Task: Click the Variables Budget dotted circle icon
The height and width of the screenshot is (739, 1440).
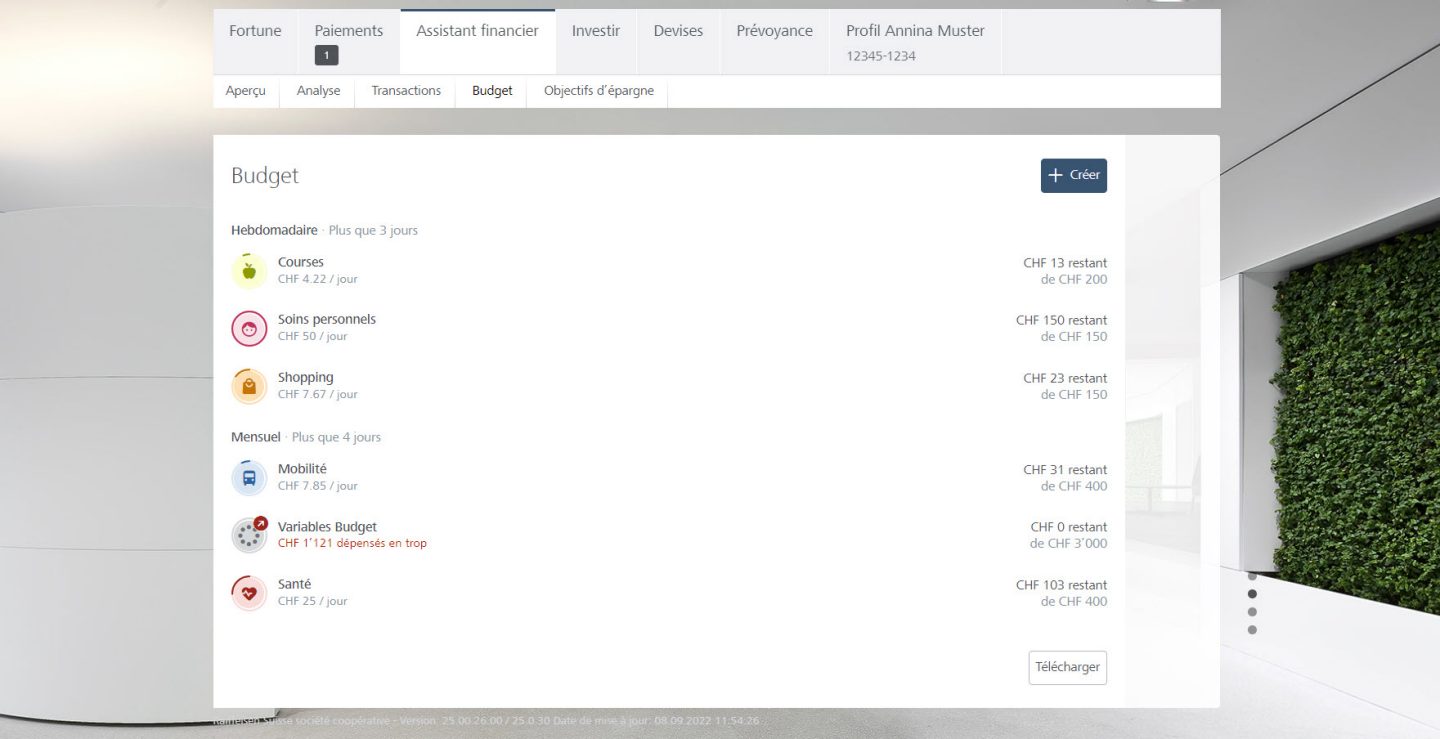Action: click(x=249, y=535)
